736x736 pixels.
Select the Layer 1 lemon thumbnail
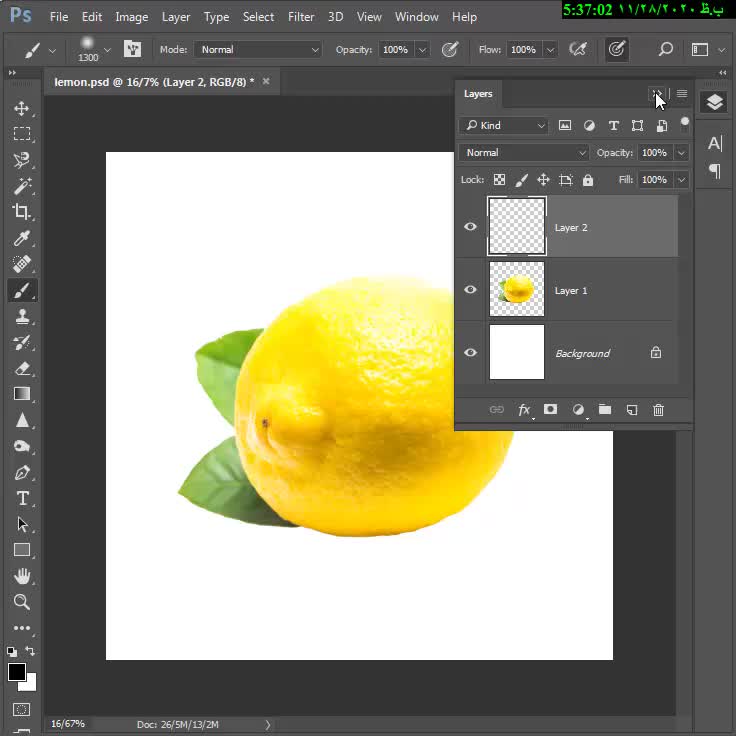(517, 290)
